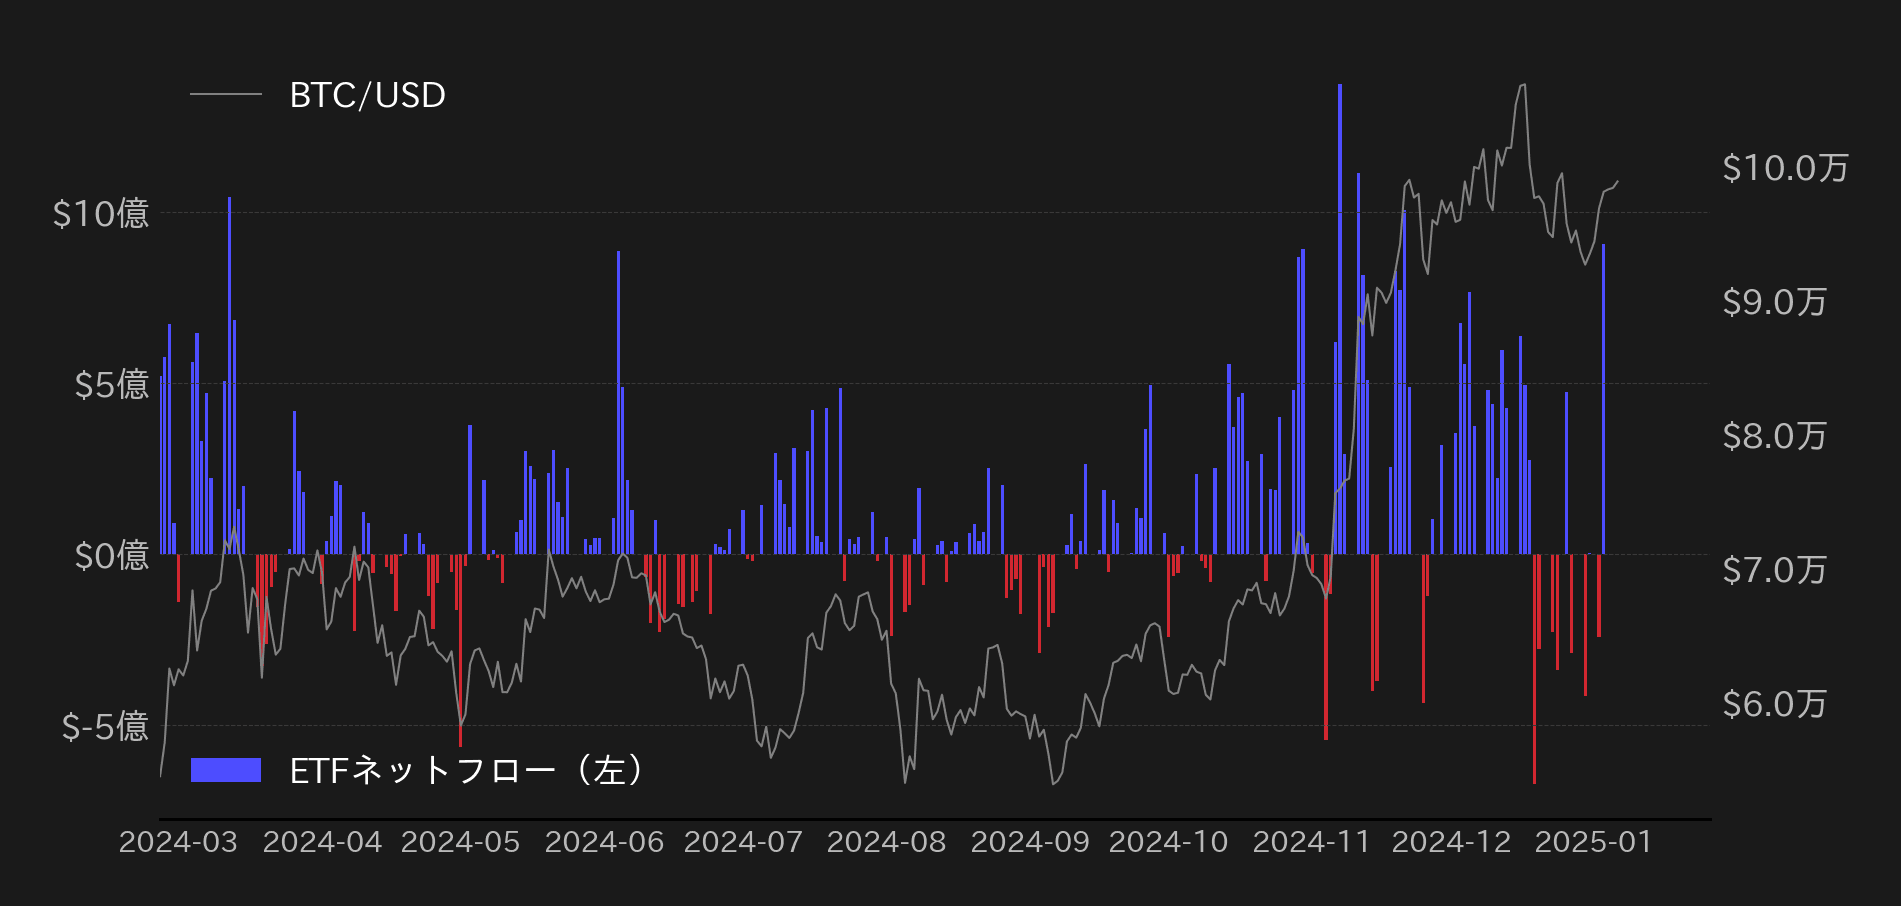Image resolution: width=1901 pixels, height=906 pixels.
Task: Click the $6.0万 right axis label
Action: tap(1774, 704)
